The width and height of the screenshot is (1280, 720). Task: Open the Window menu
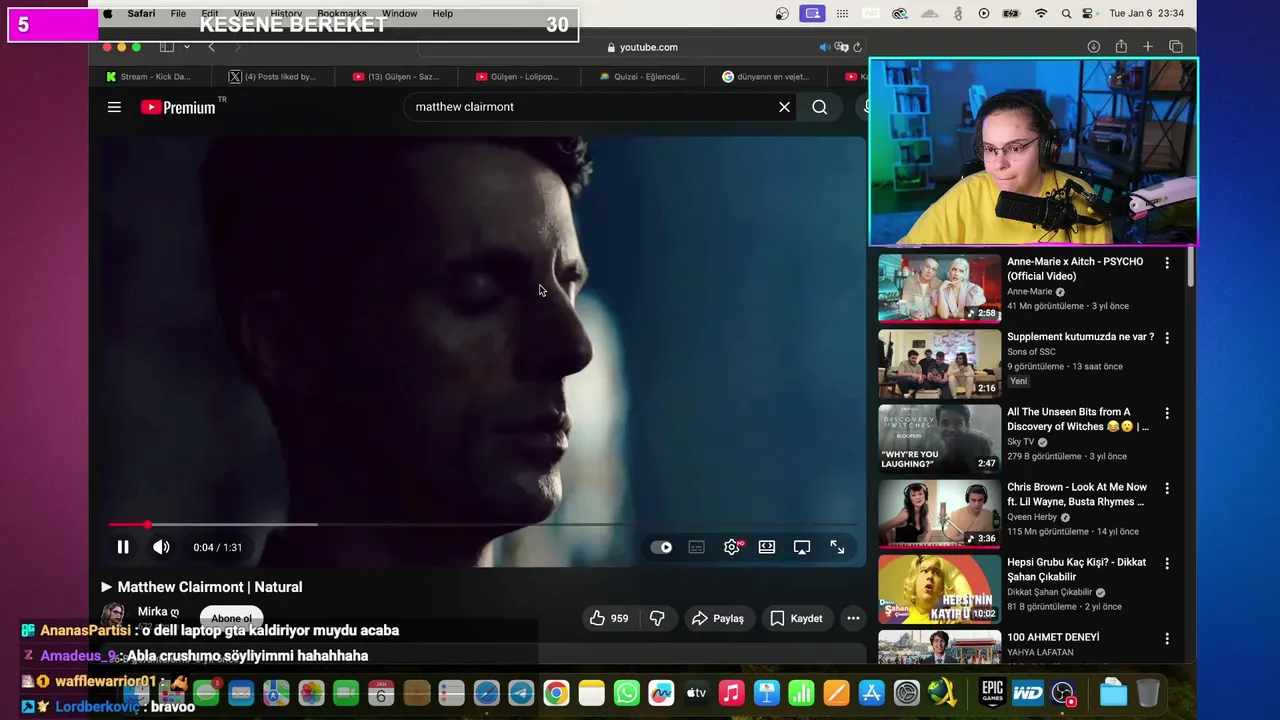click(x=399, y=14)
